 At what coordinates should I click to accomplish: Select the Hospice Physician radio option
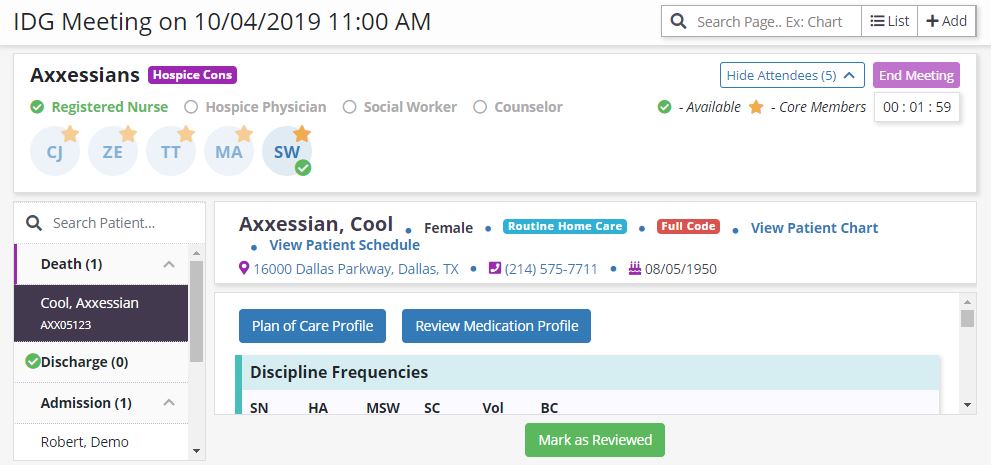pos(191,107)
